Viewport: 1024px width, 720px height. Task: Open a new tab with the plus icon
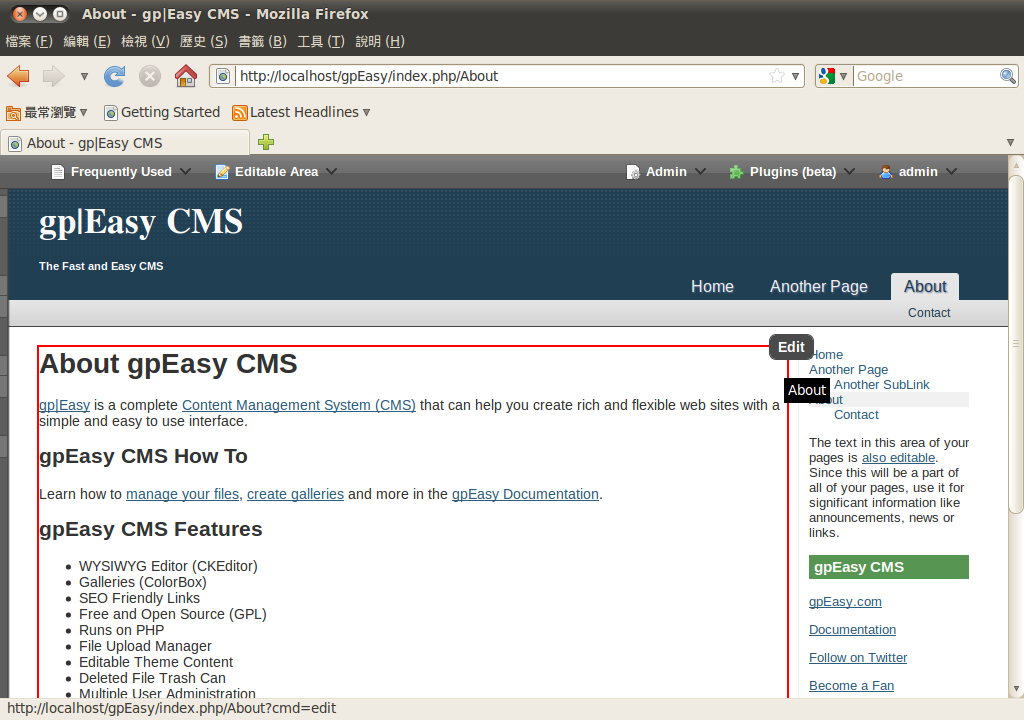[266, 142]
